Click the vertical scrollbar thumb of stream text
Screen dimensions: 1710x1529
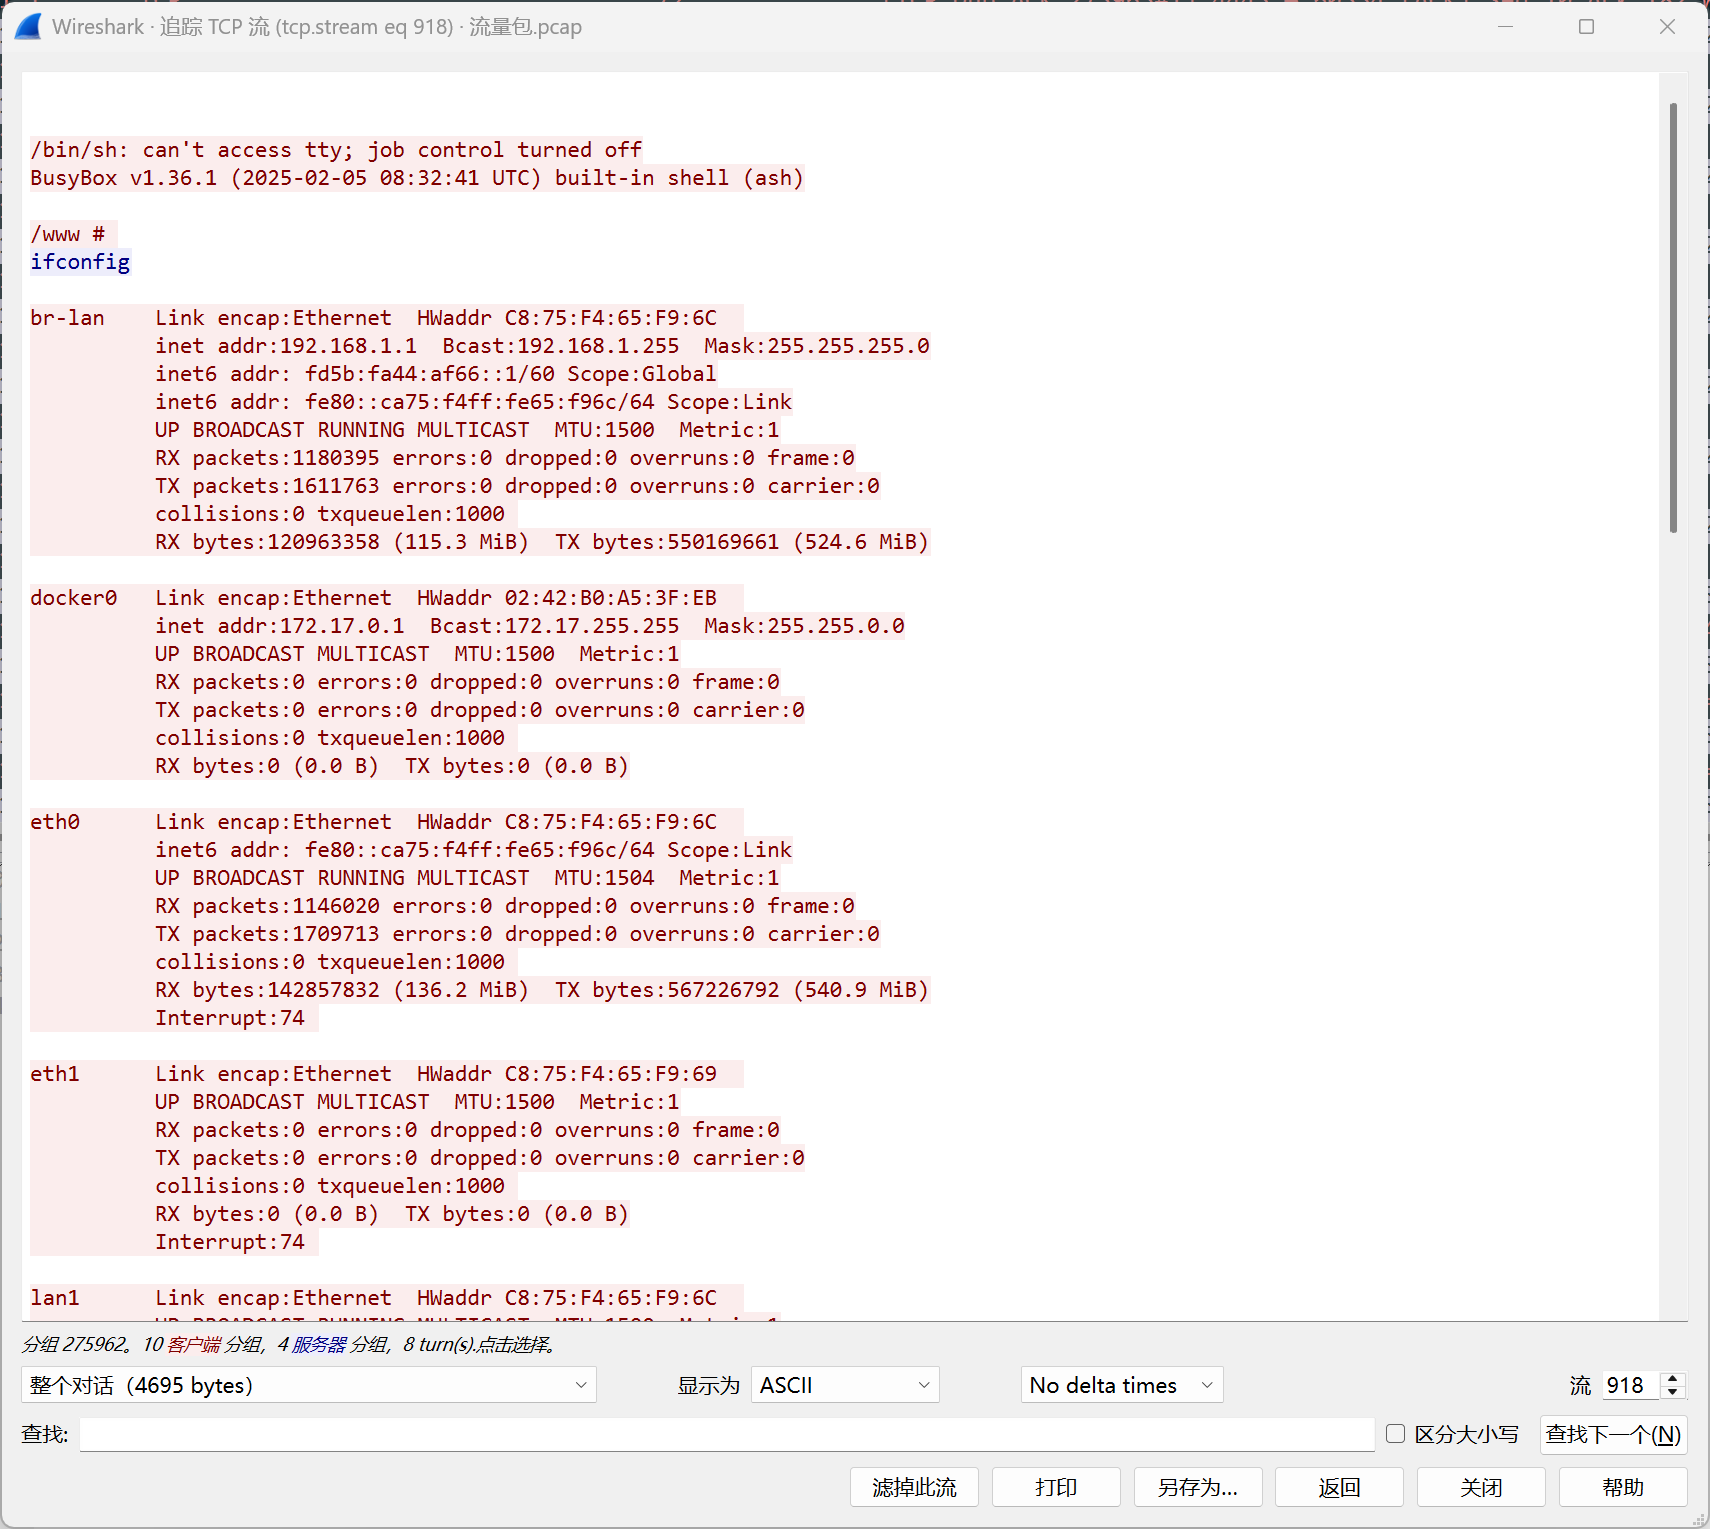pyautogui.click(x=1673, y=318)
